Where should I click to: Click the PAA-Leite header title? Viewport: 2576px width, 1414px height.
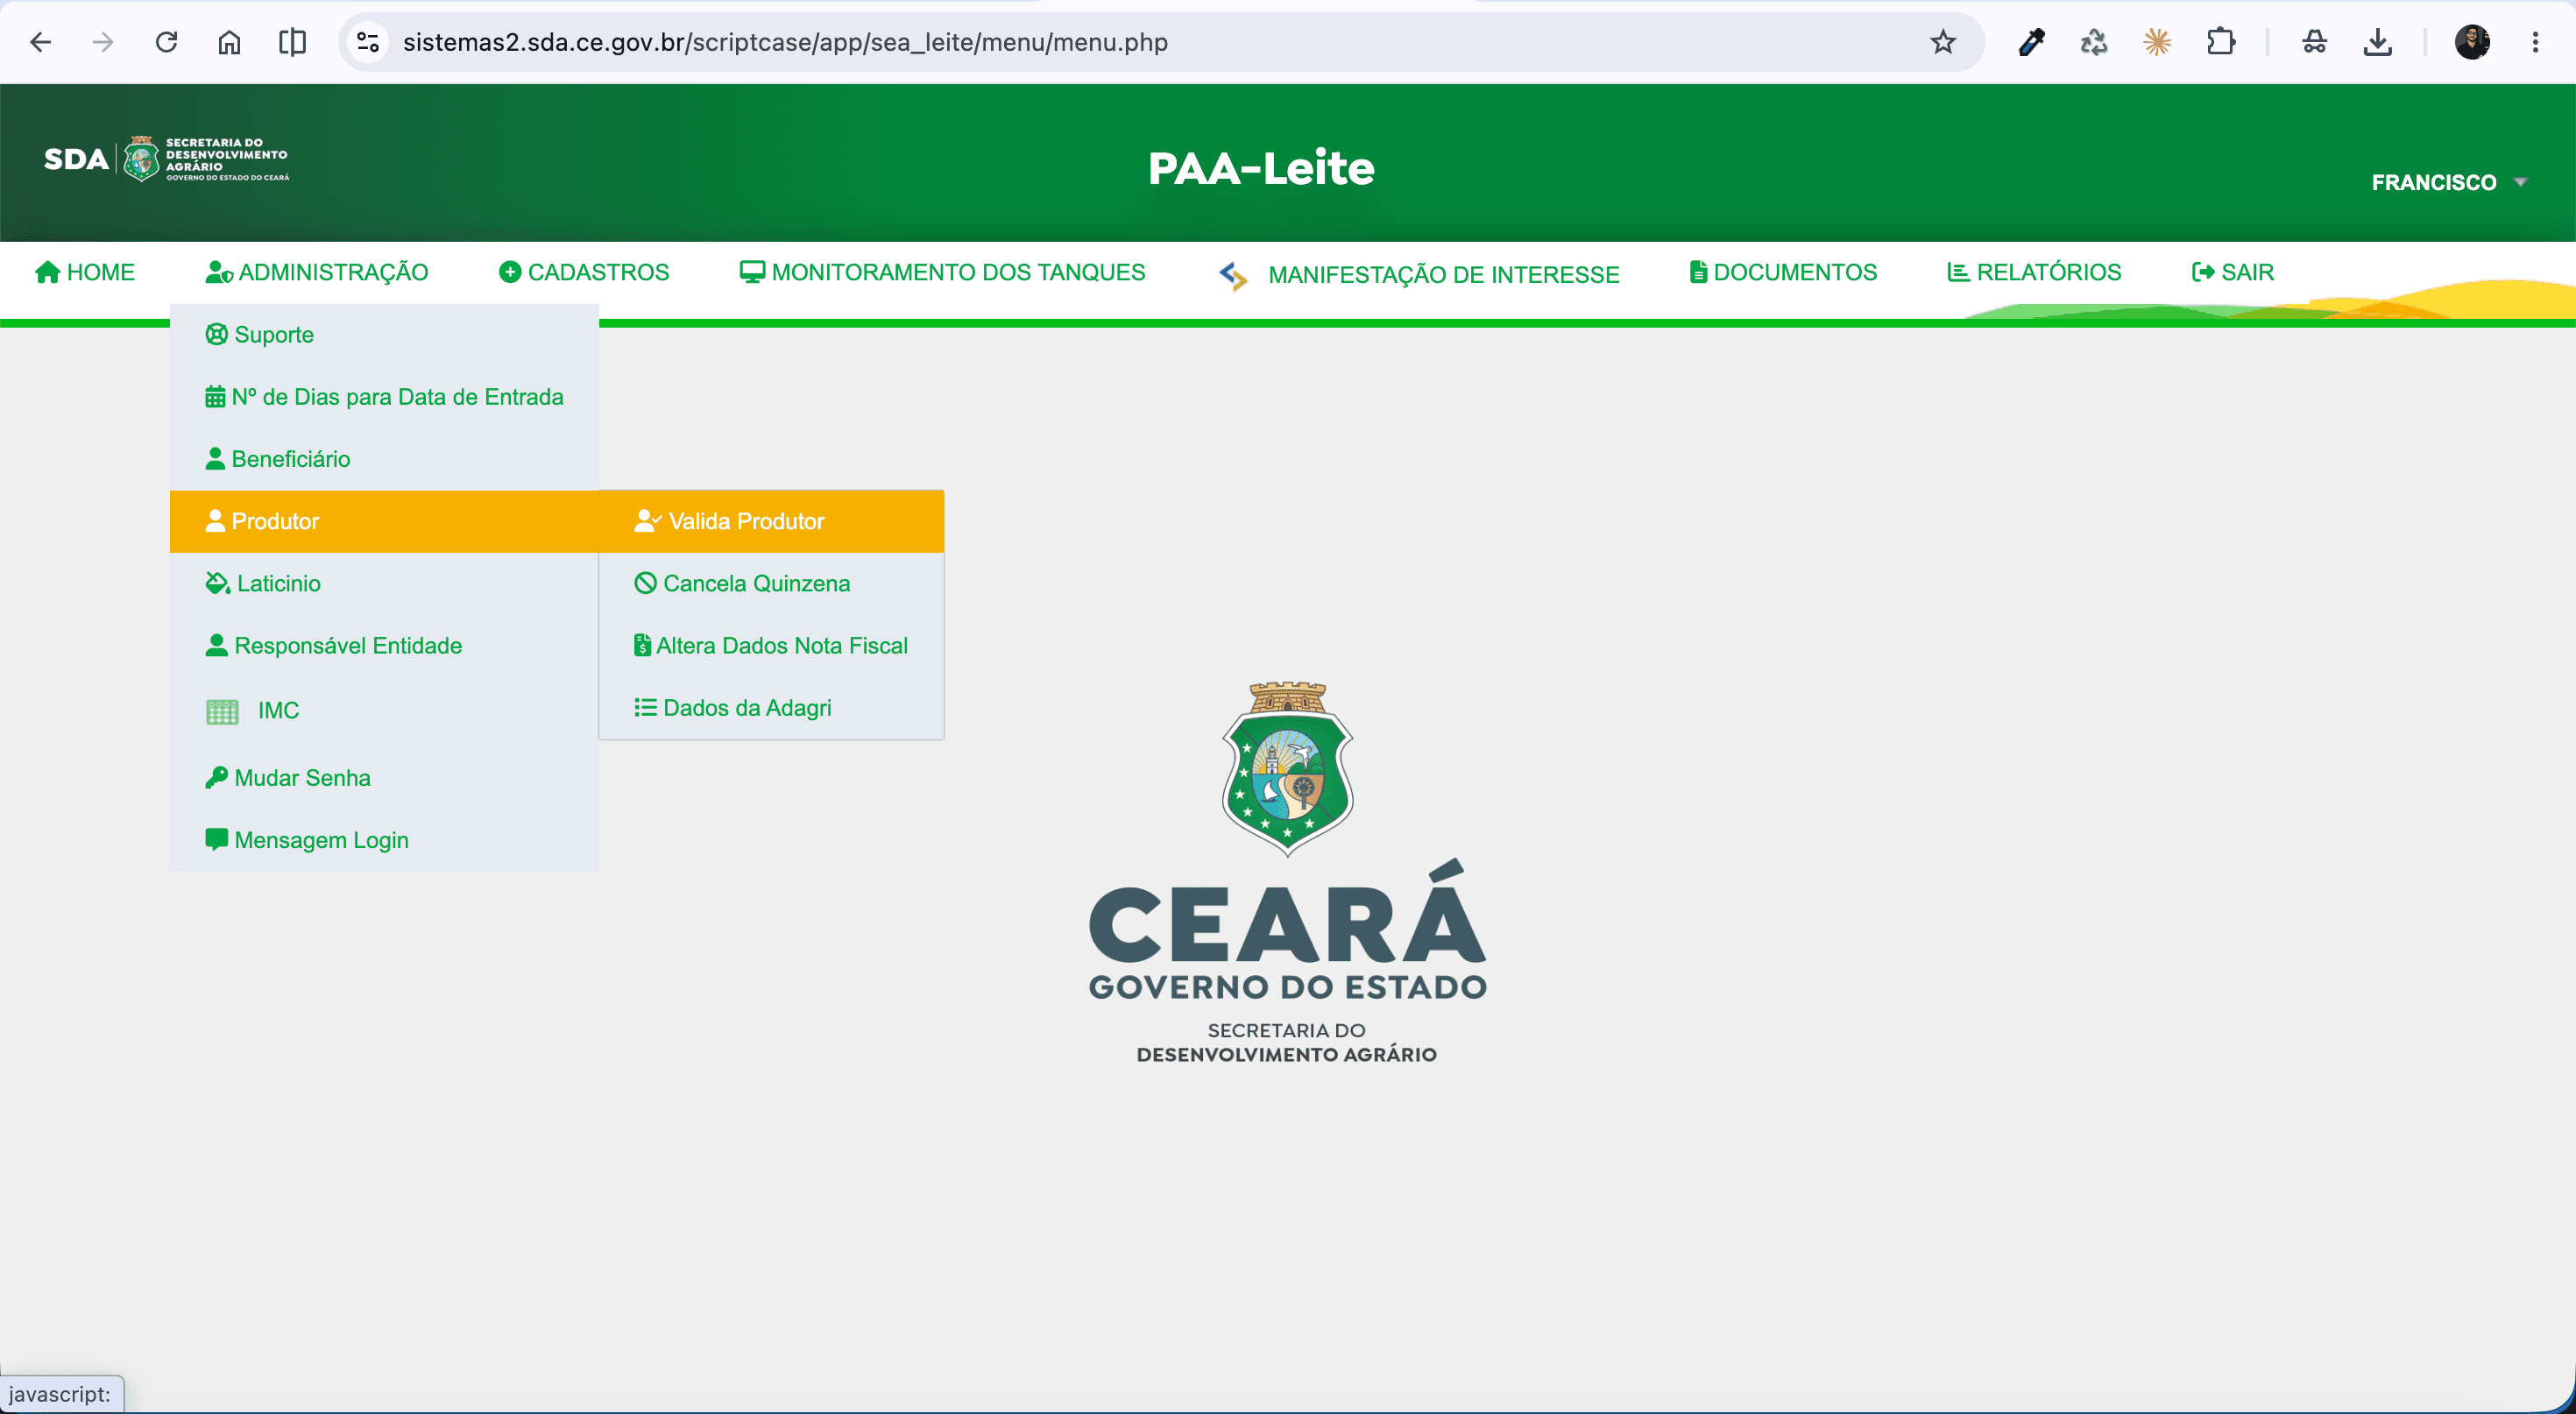1261,168
